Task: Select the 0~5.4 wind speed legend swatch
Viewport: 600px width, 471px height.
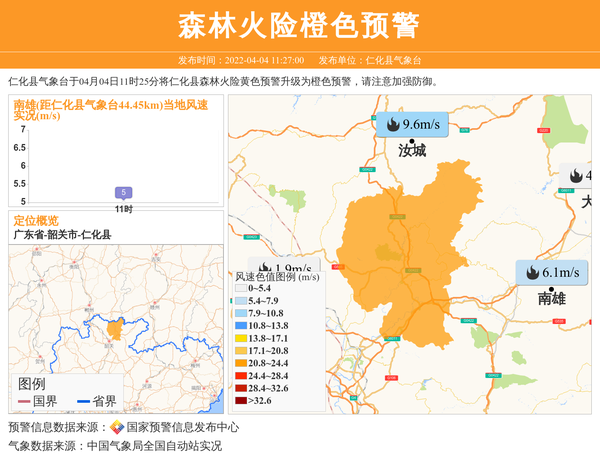Action: (x=241, y=288)
